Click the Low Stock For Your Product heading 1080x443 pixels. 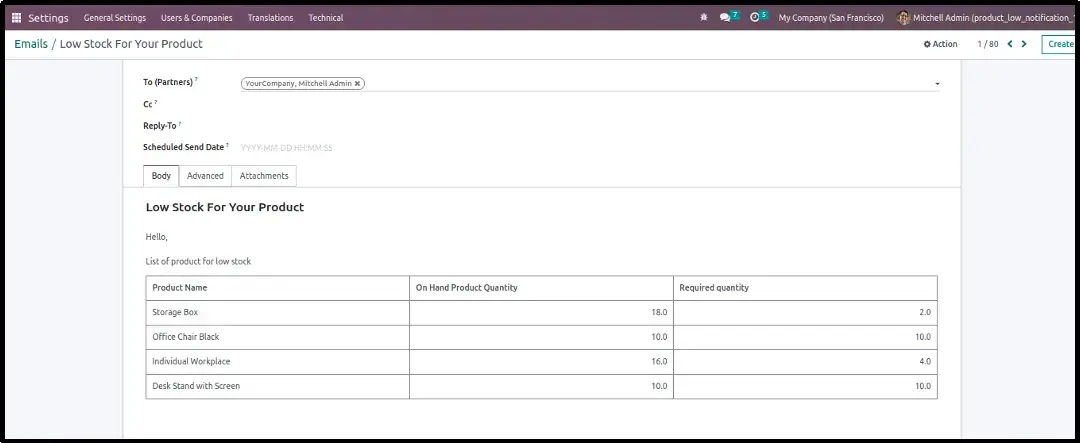(225, 207)
